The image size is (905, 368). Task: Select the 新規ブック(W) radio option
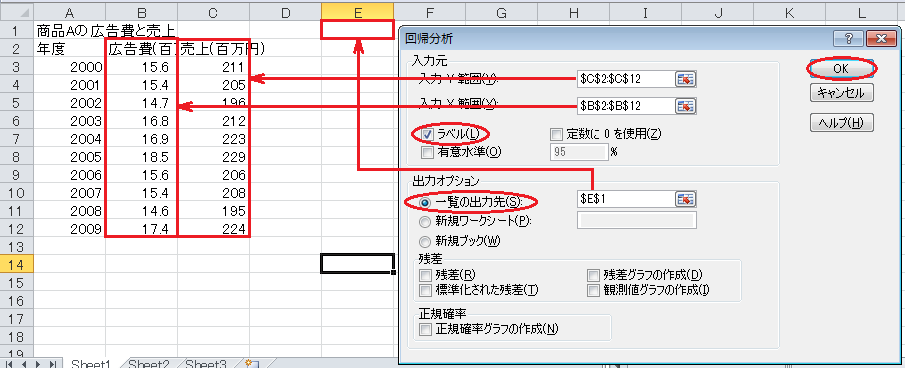coord(425,241)
